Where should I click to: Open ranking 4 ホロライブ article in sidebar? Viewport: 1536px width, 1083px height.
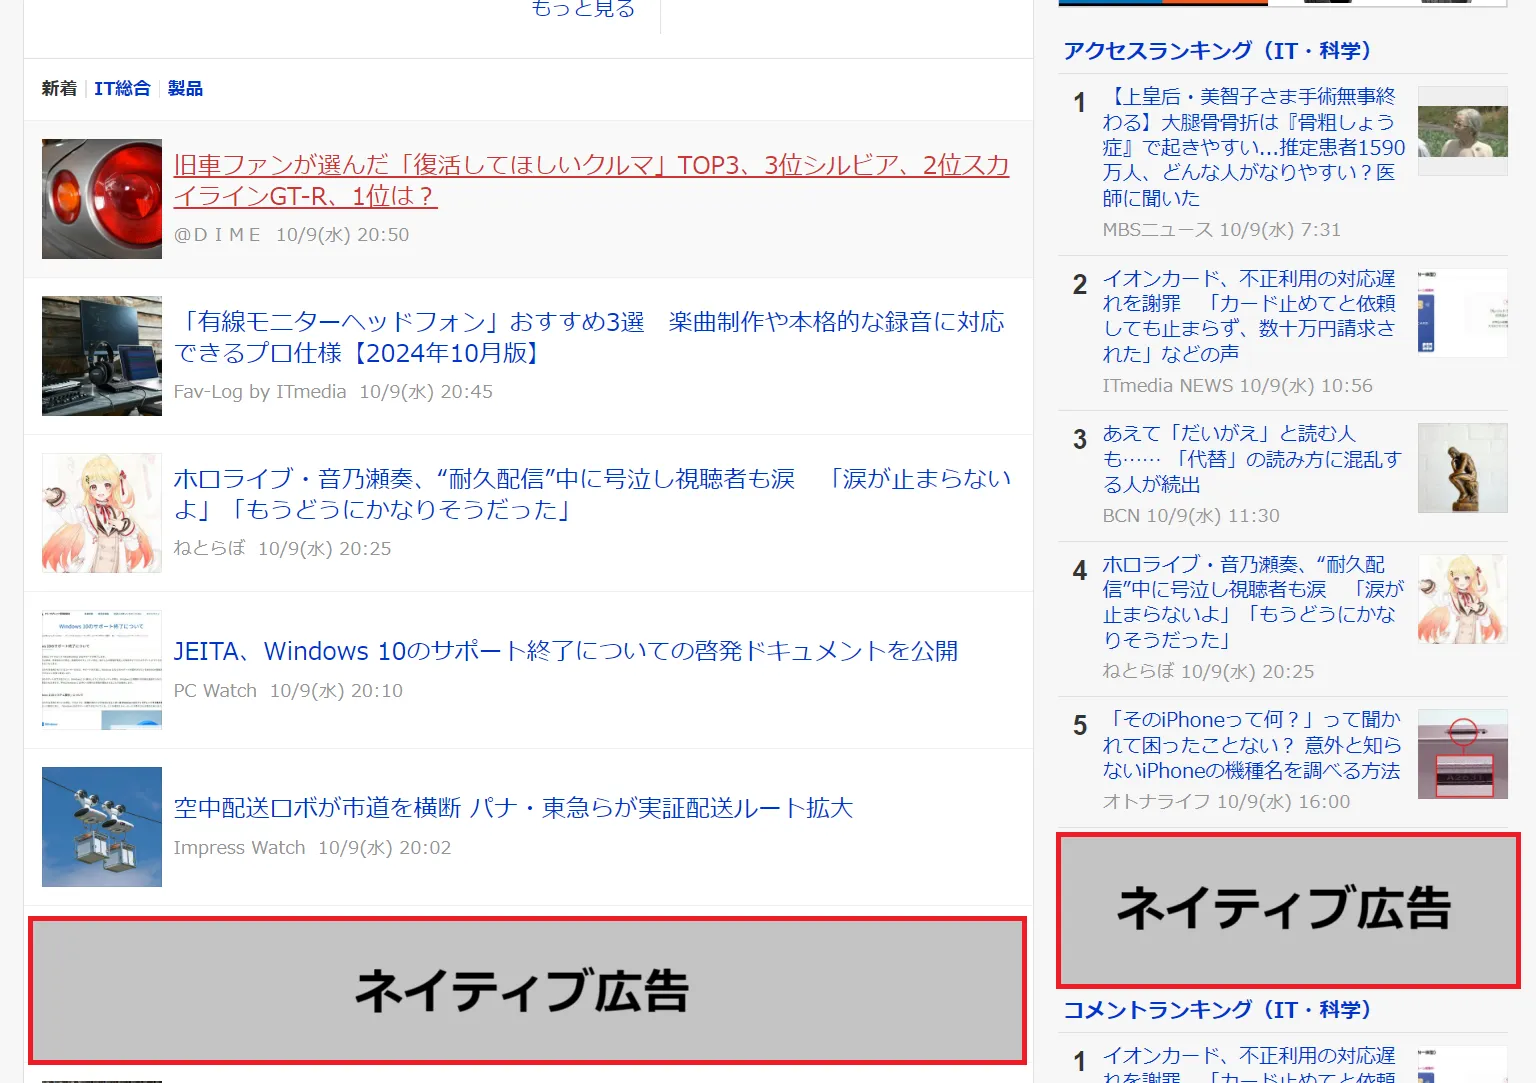1253,602
